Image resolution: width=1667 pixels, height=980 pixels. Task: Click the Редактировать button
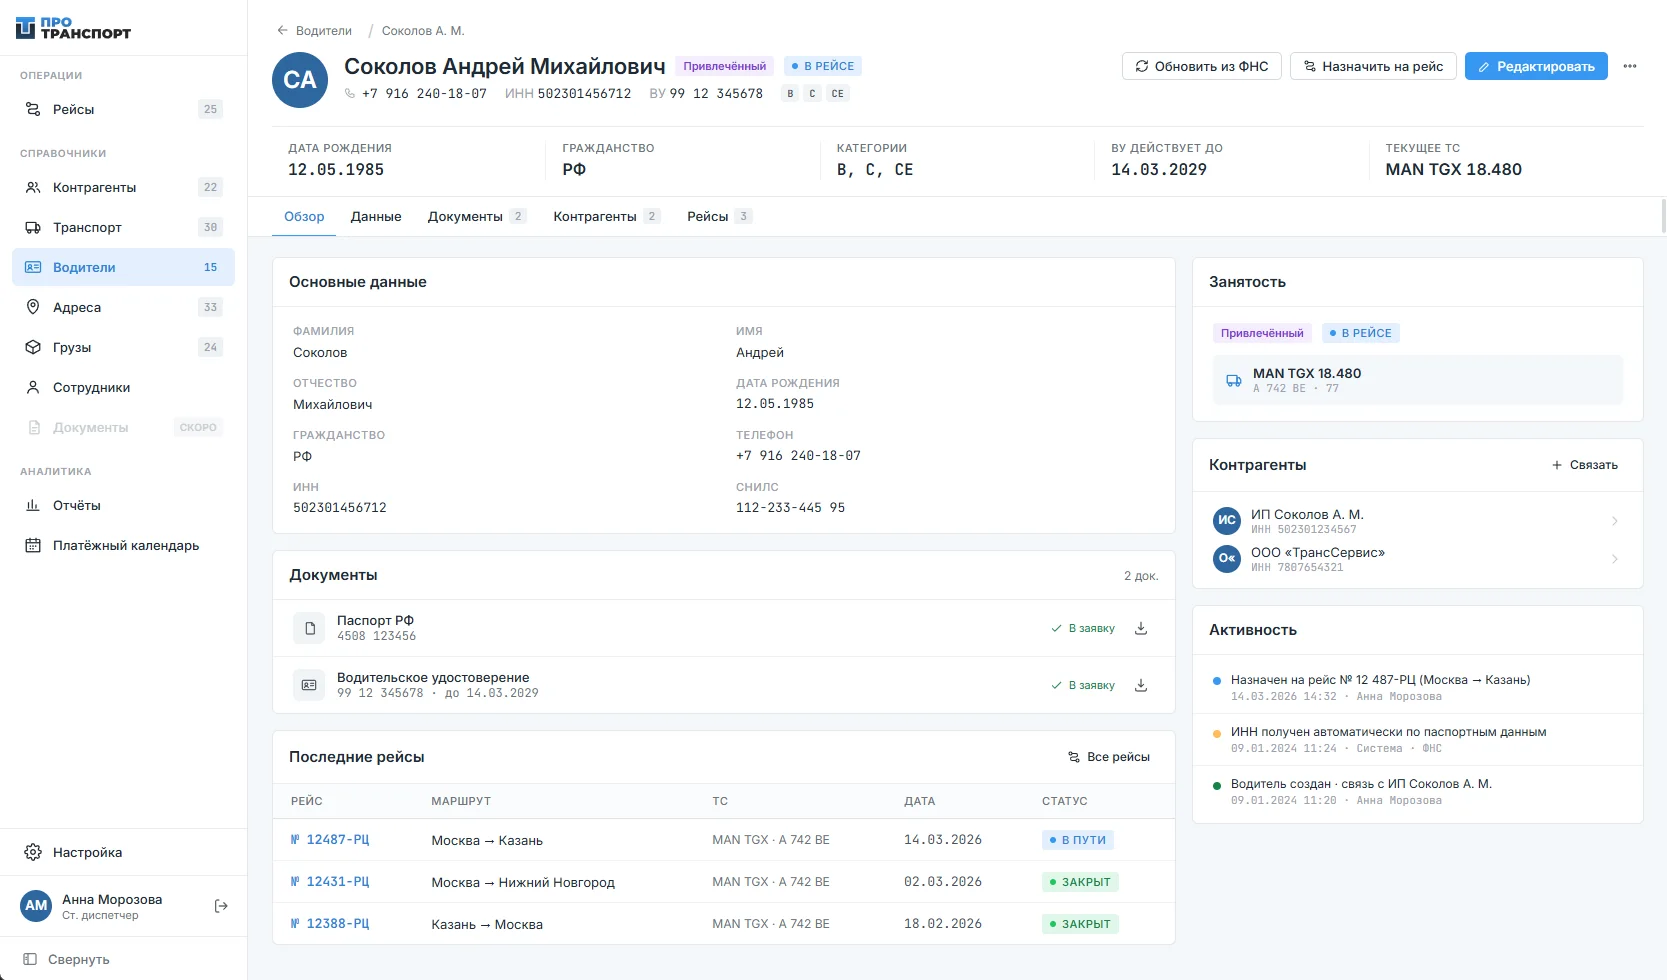point(1536,66)
